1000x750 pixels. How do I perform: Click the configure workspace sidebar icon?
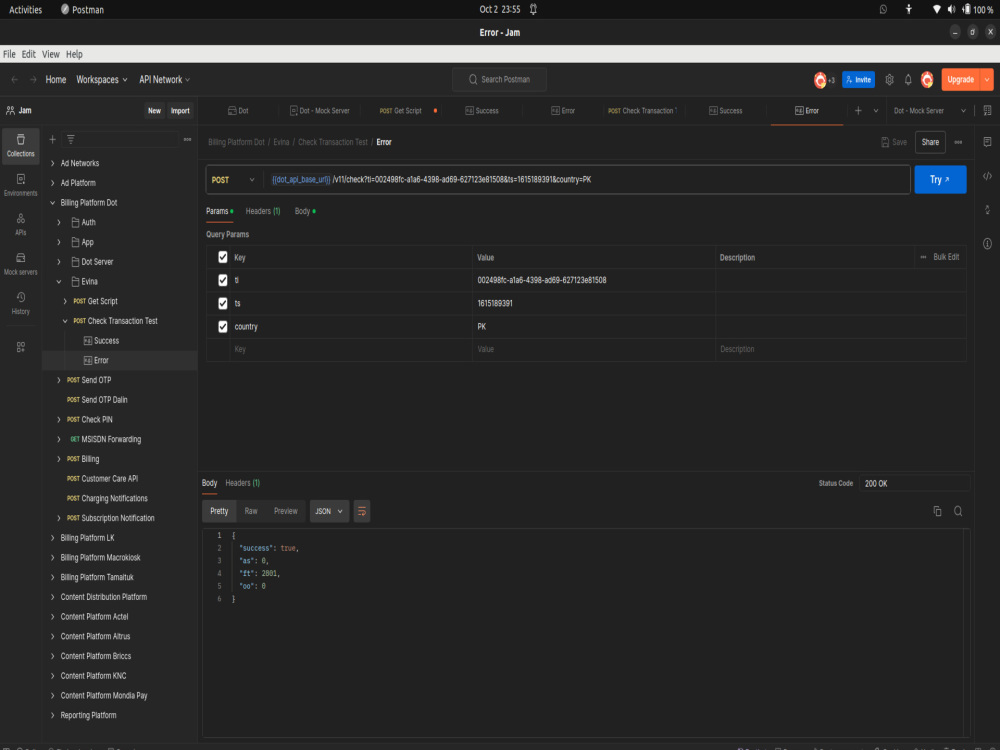(20, 347)
